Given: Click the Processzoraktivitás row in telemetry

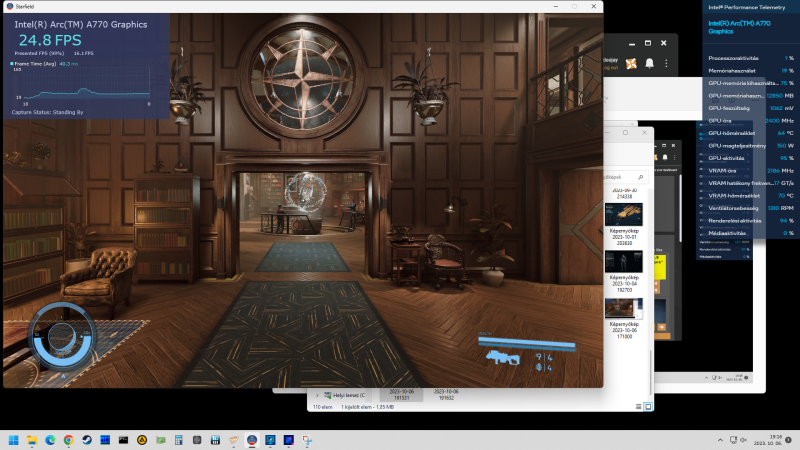Looking at the screenshot, I should coord(751,58).
